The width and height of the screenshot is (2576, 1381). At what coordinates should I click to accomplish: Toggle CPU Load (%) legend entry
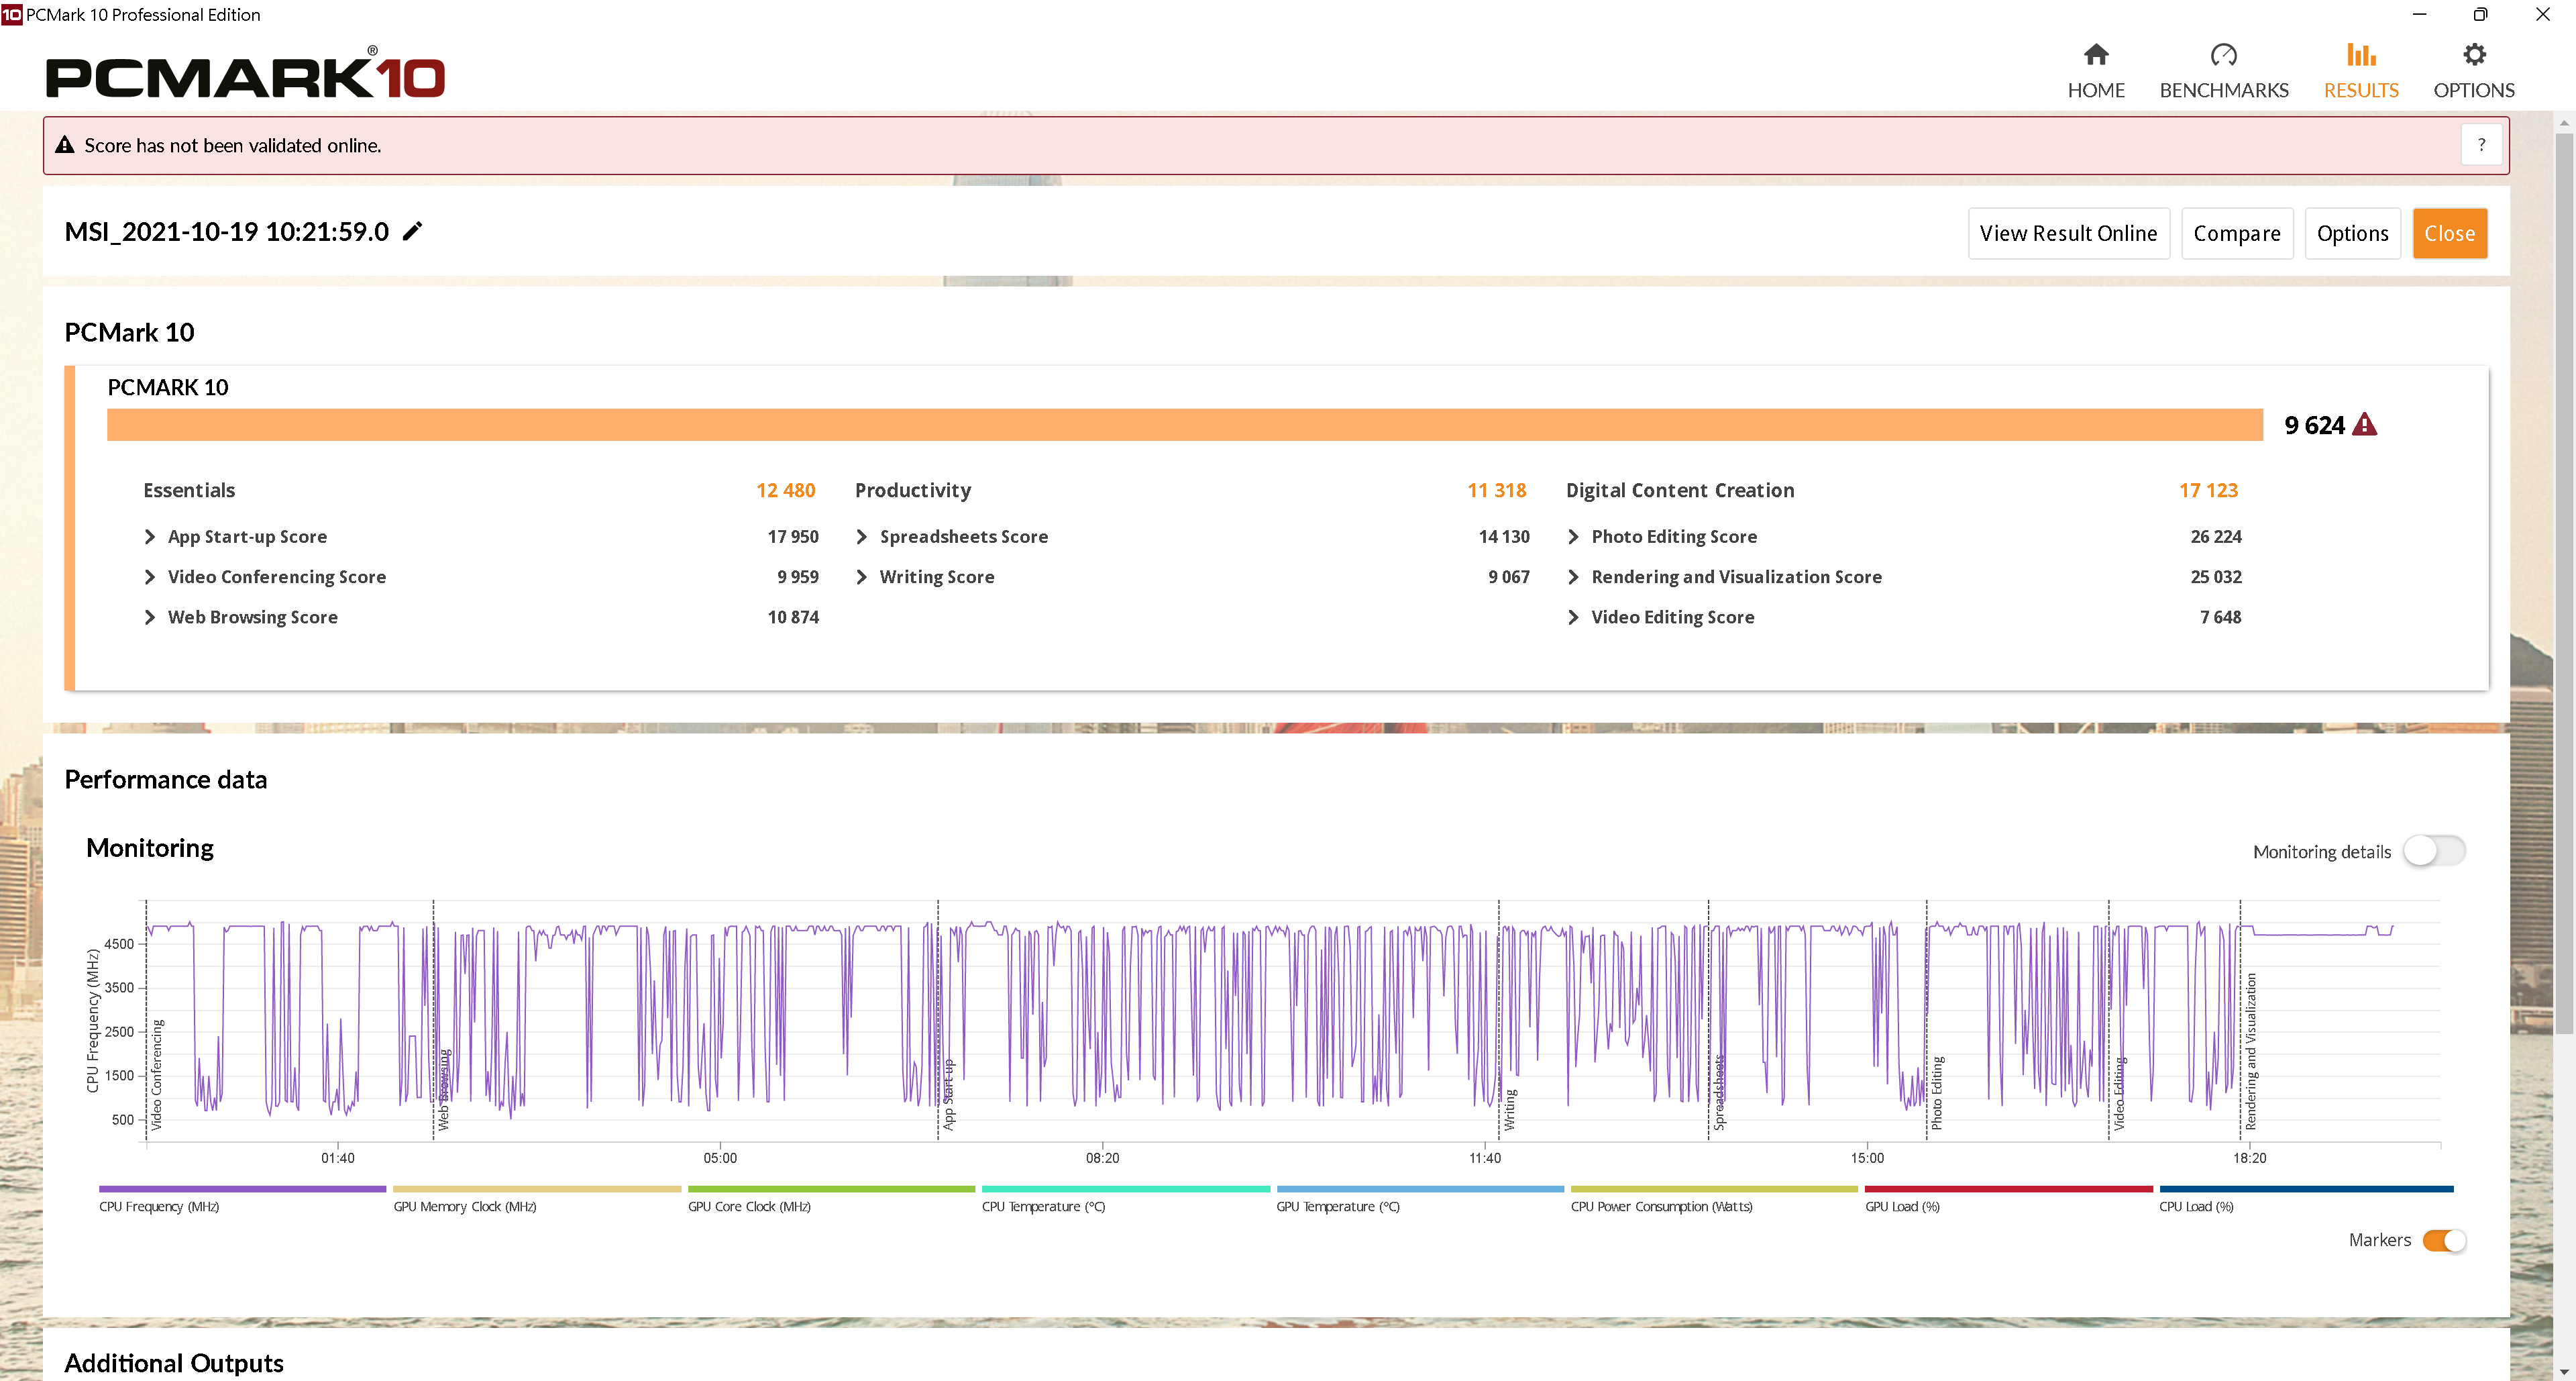click(2306, 1199)
